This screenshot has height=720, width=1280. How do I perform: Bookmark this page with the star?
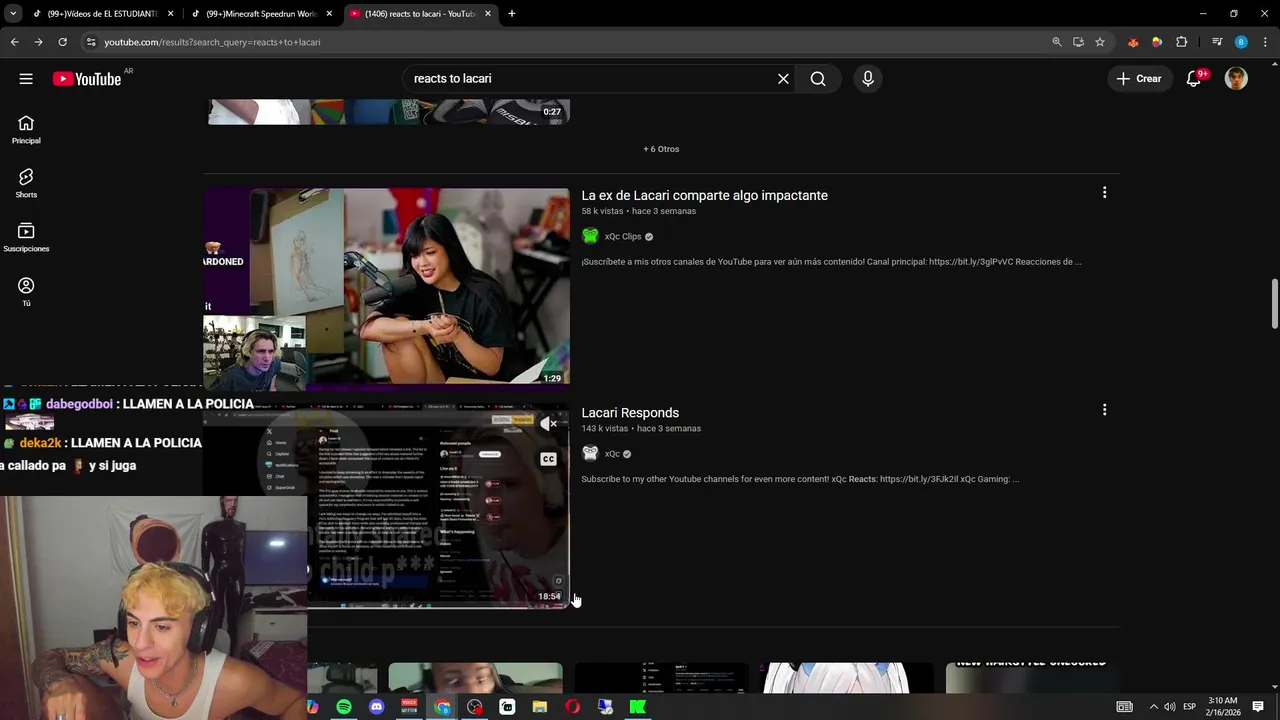(1100, 42)
